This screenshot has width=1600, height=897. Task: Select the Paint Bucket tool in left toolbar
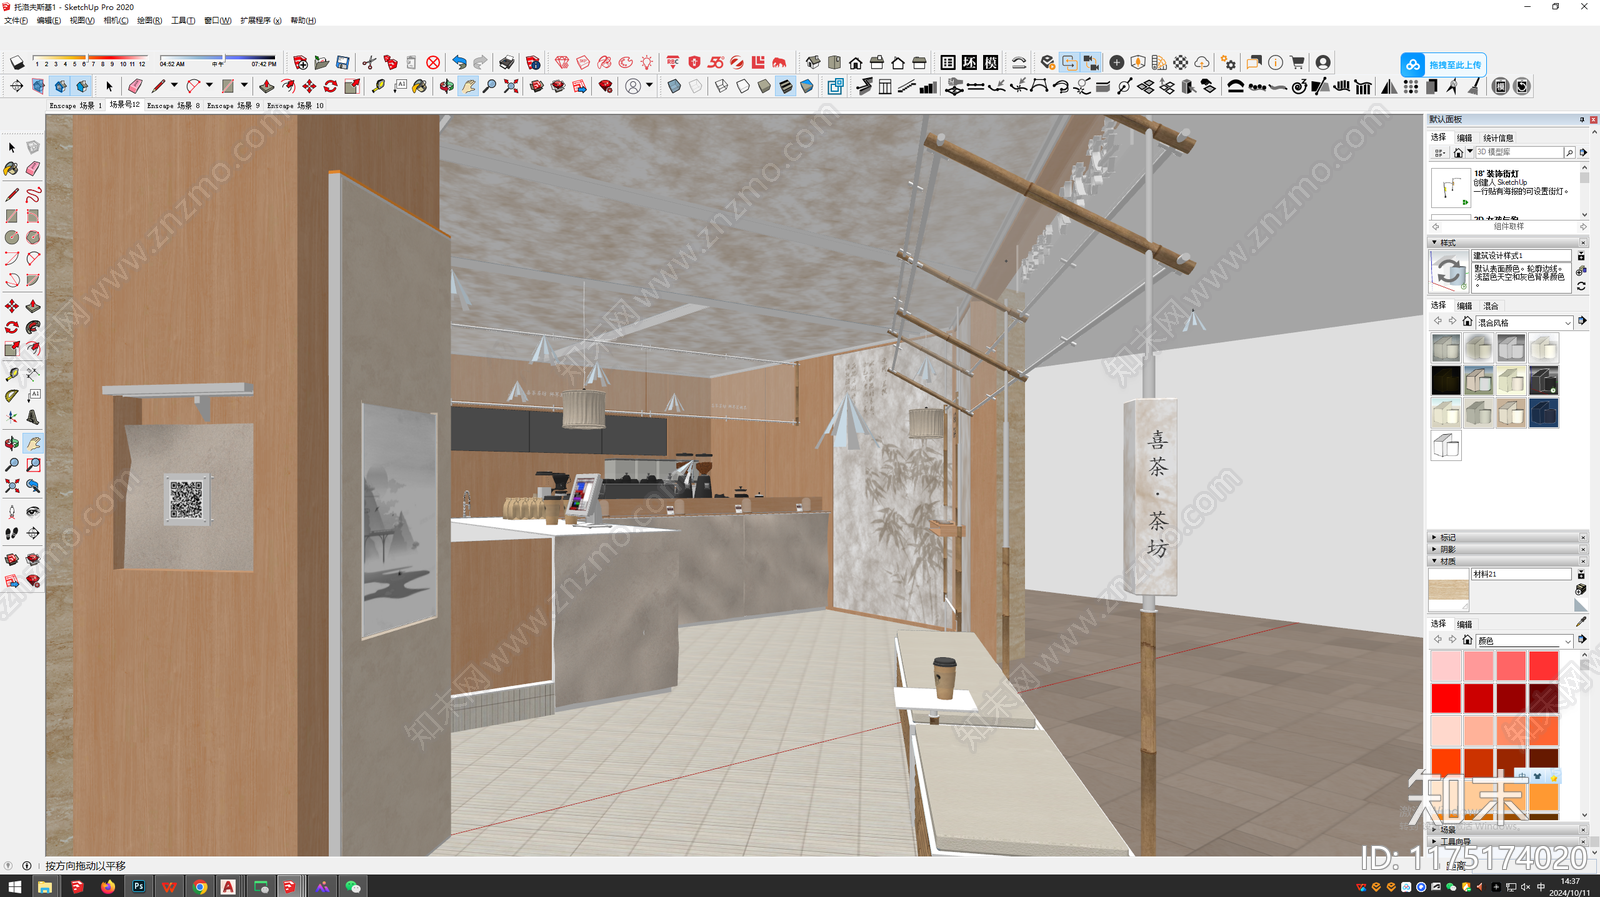click(x=12, y=168)
